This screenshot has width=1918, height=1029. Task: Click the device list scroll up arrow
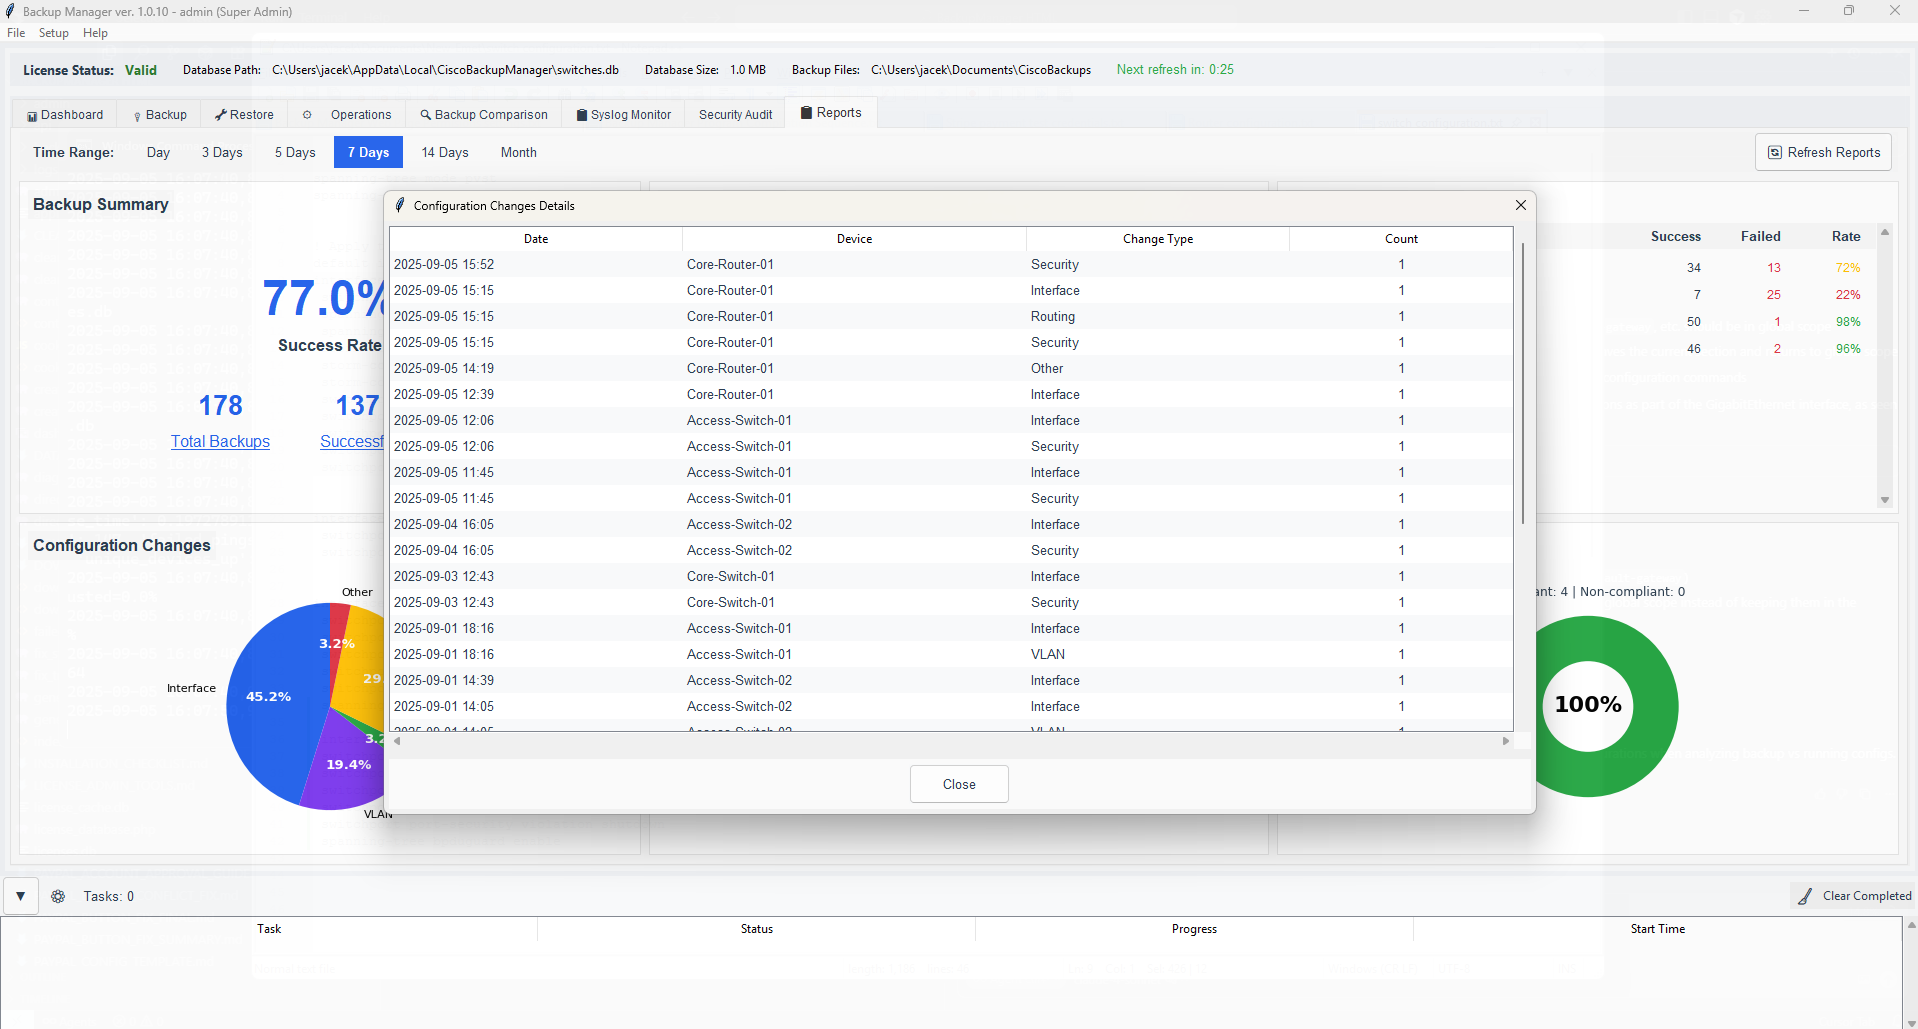[1885, 232]
